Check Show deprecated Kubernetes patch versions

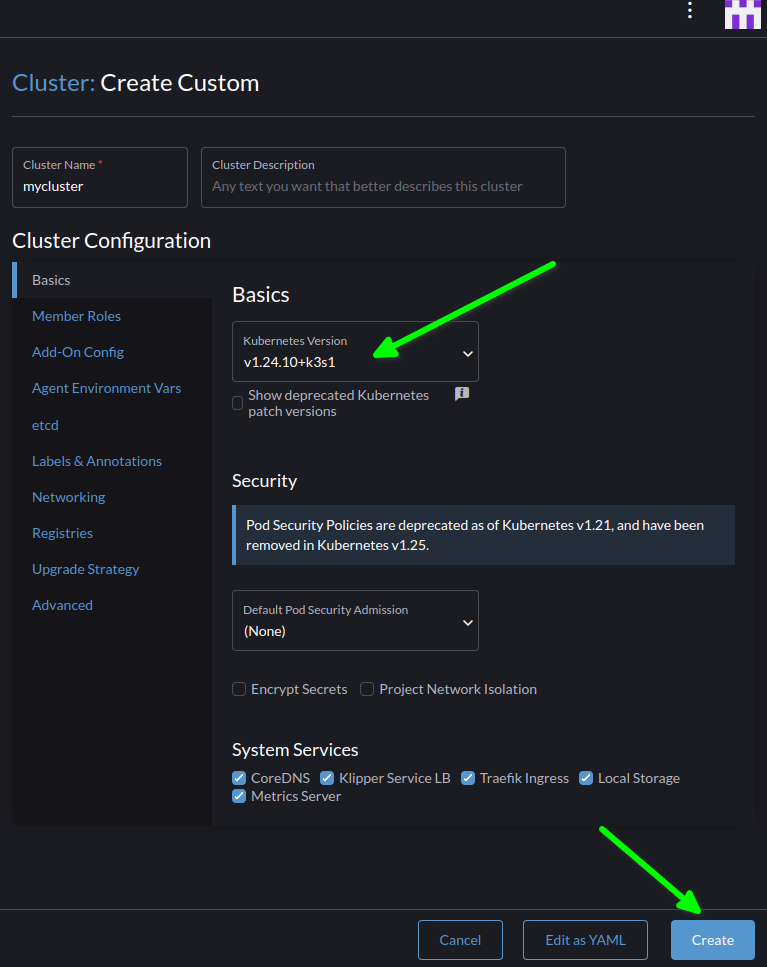236,403
